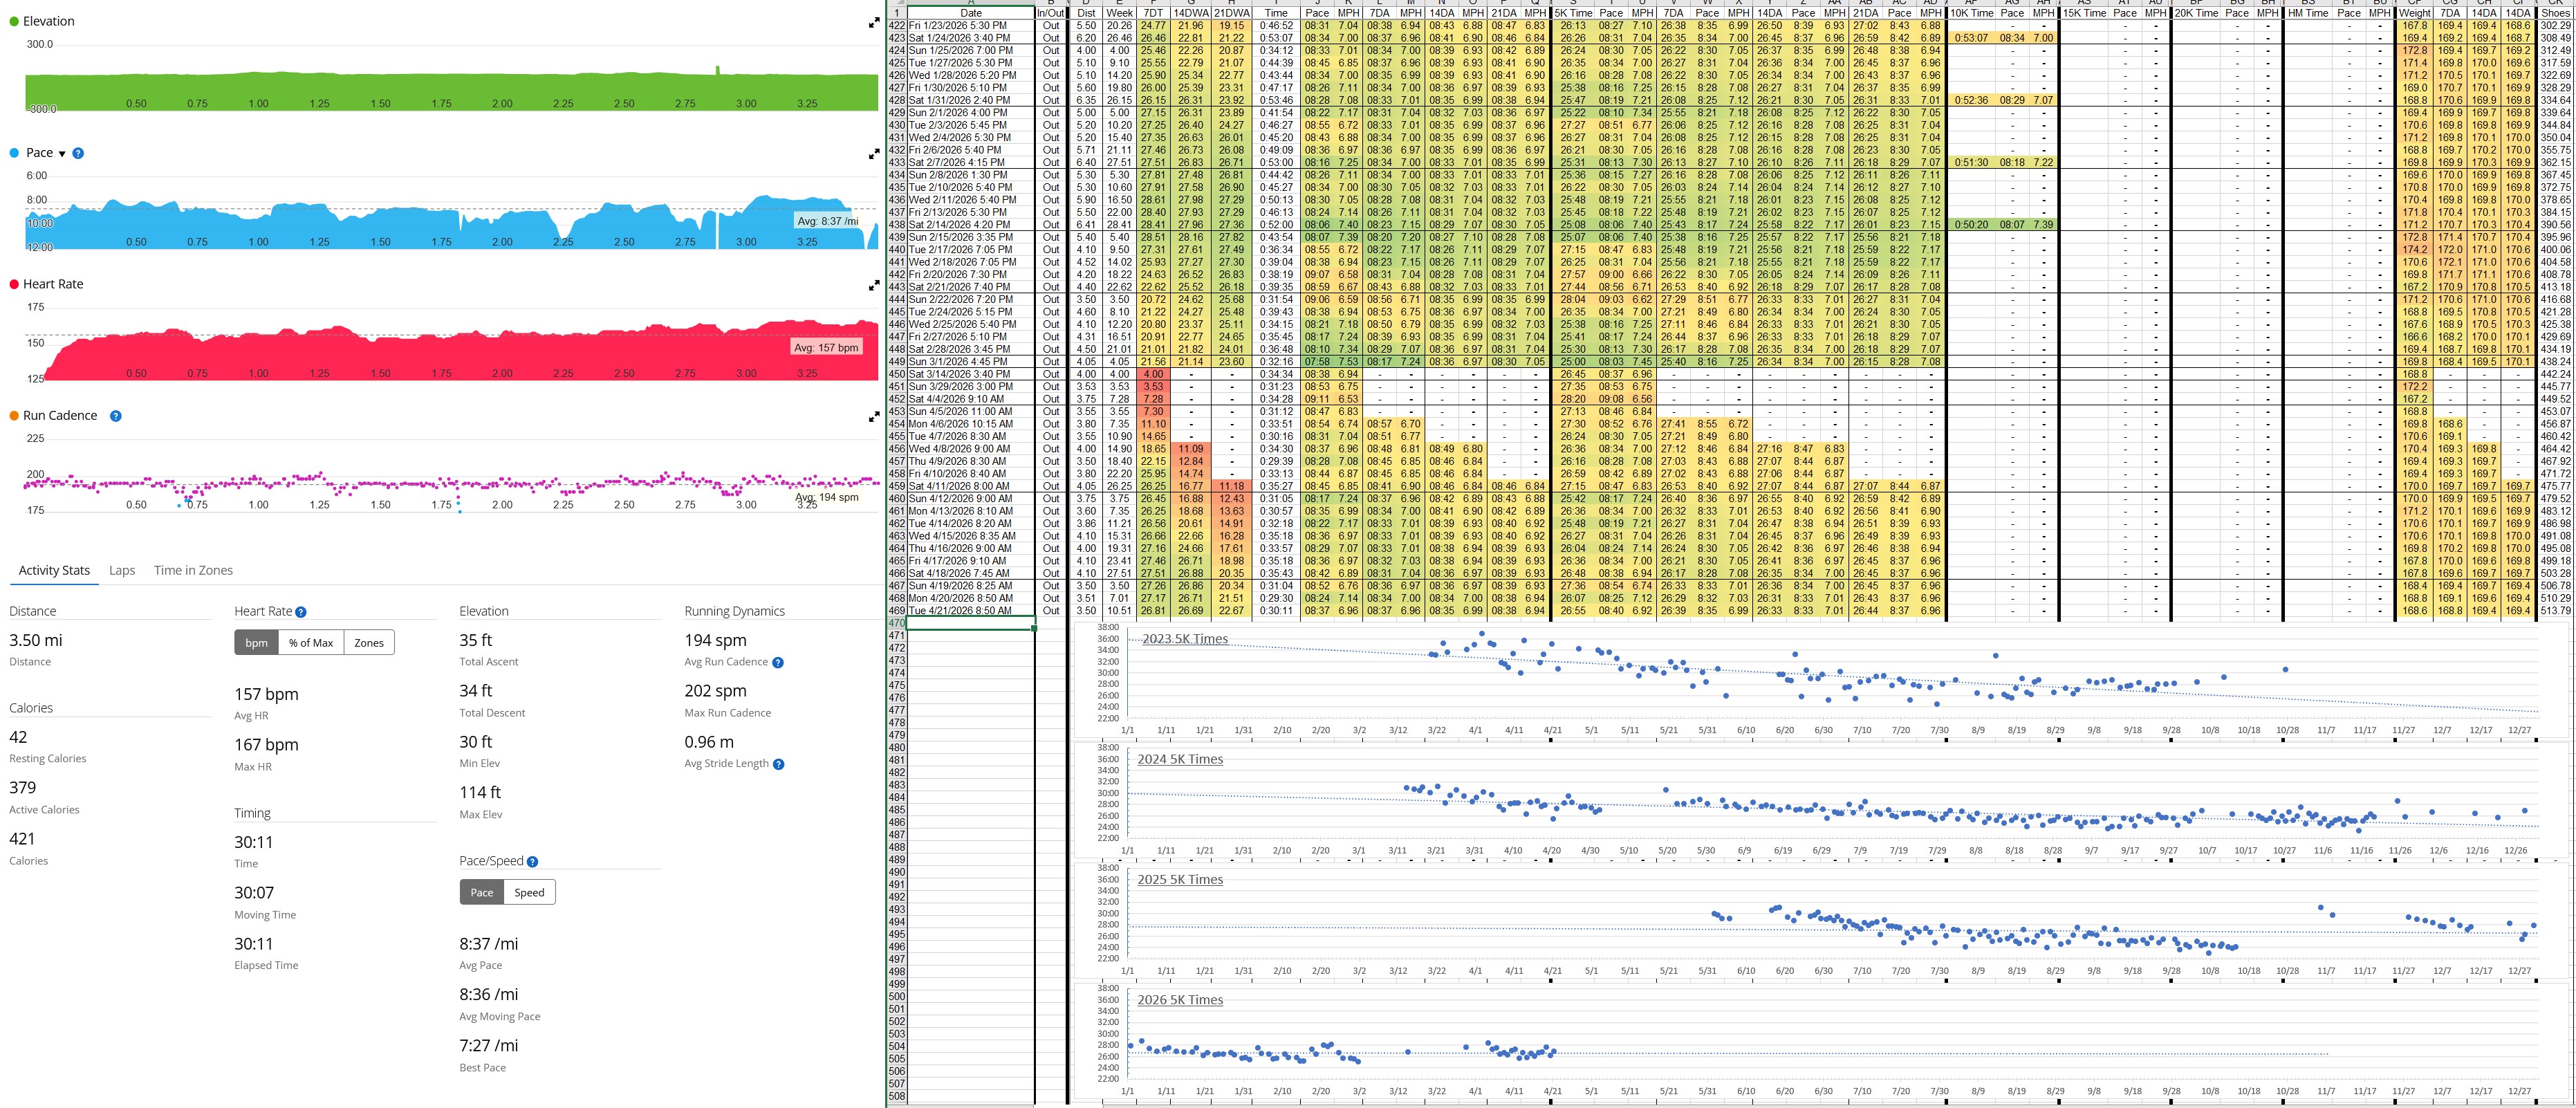Click the red Heart Rate legend dot

(x=14, y=284)
